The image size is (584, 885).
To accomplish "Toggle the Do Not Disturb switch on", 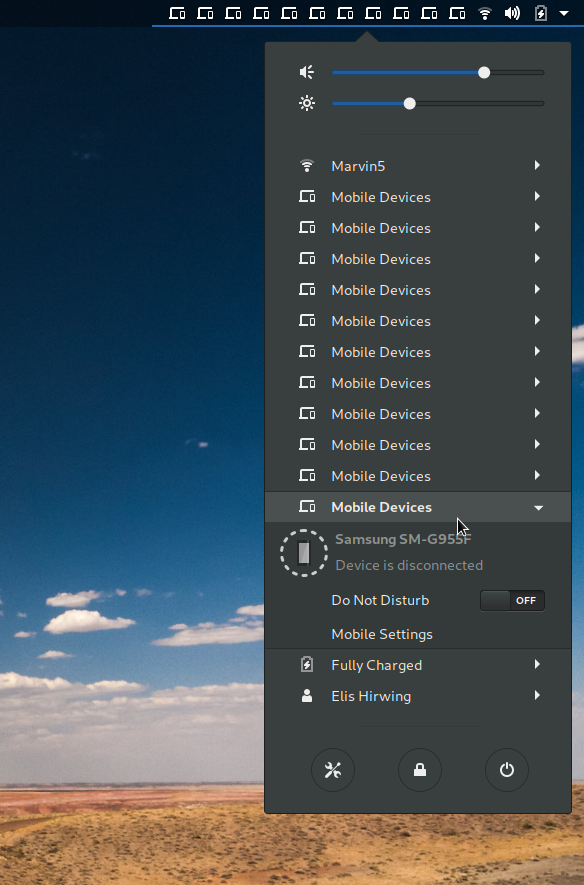I will 512,601.
